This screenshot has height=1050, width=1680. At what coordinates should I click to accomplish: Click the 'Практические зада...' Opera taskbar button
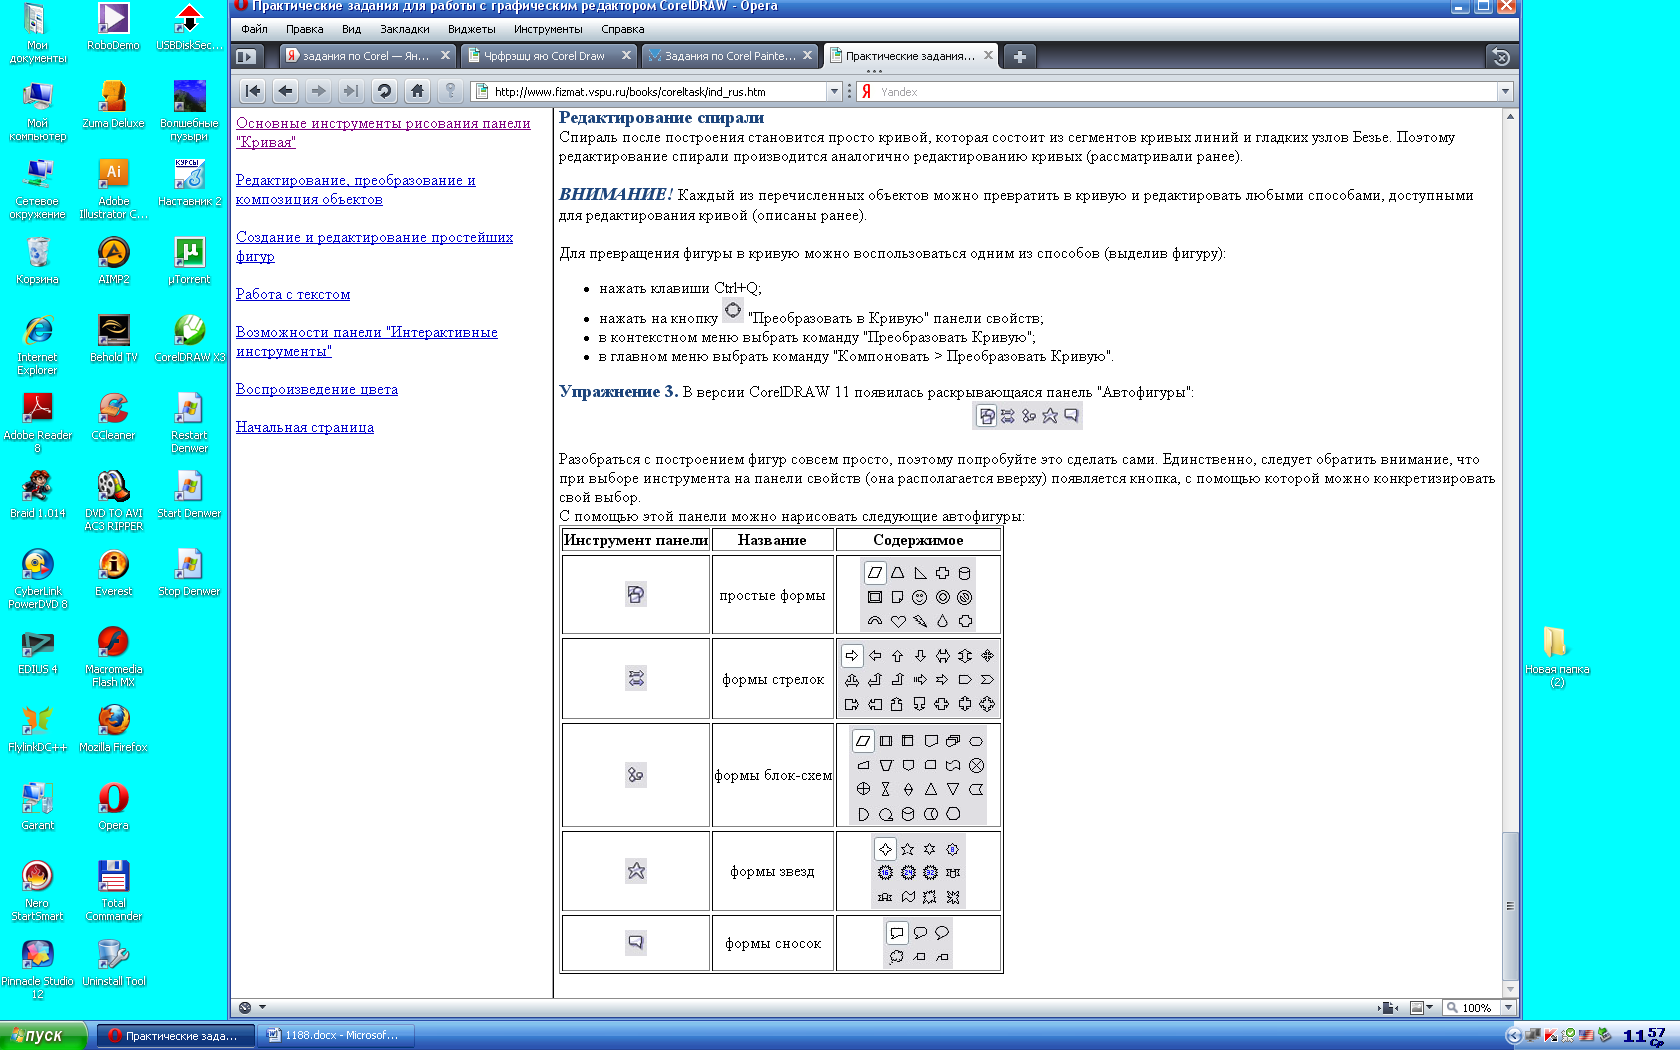[x=174, y=1035]
